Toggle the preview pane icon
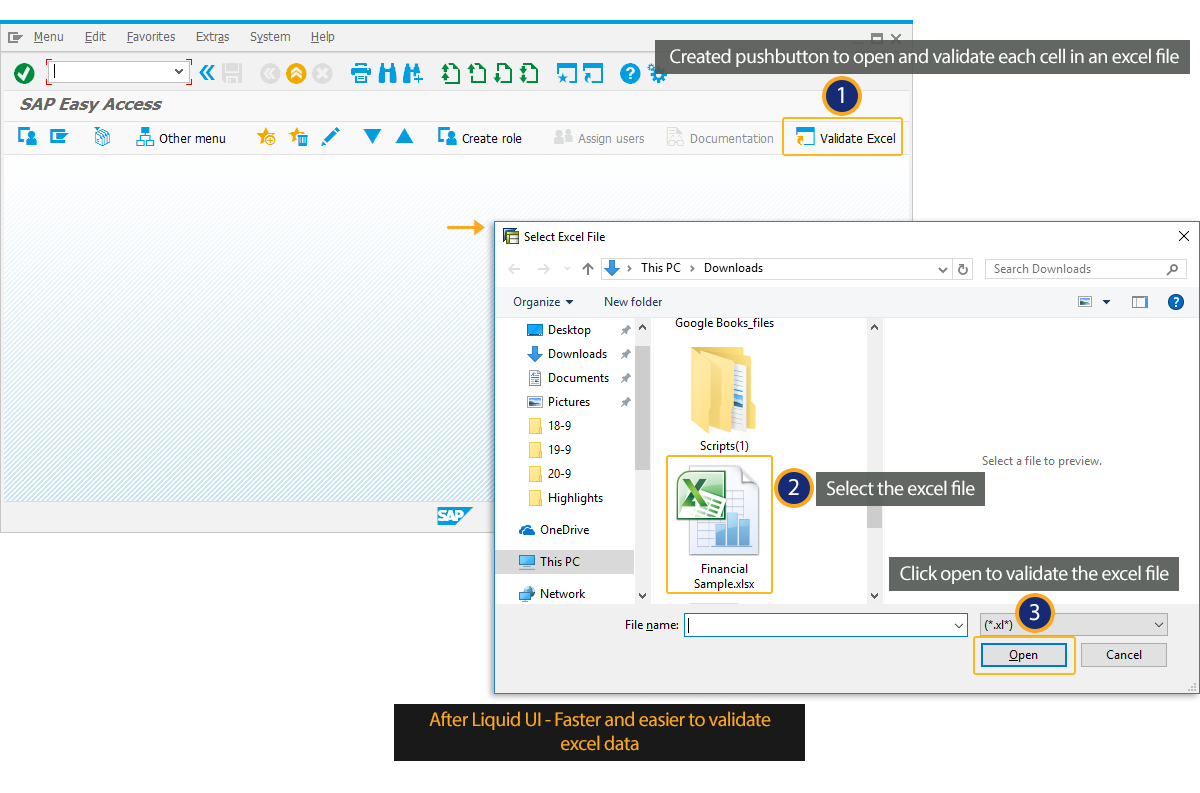The height and width of the screenshot is (793, 1200). coord(1140,302)
